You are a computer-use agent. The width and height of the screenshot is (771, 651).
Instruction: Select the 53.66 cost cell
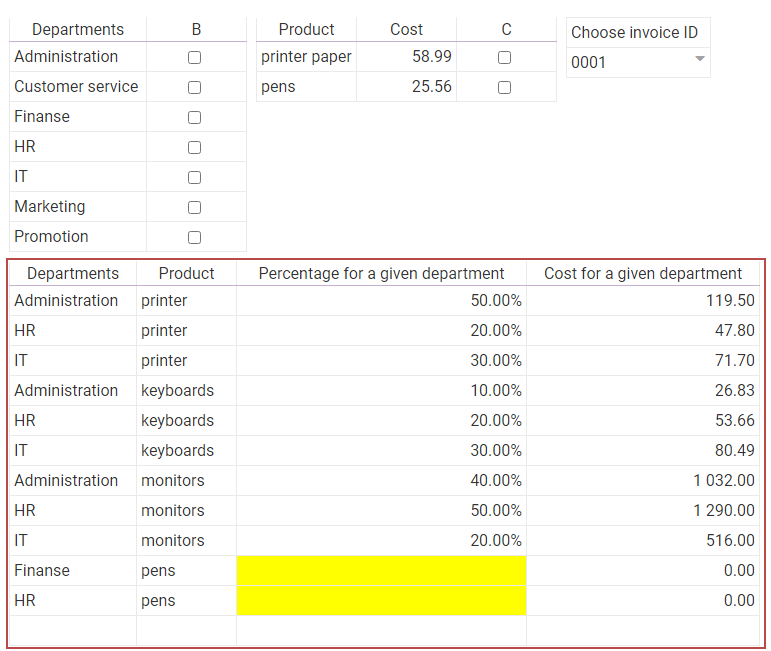click(x=643, y=420)
